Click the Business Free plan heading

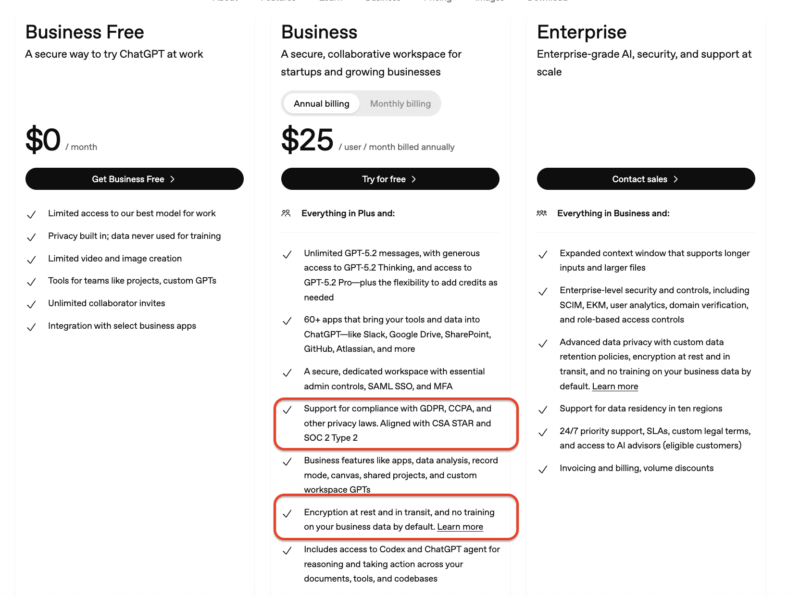[85, 33]
